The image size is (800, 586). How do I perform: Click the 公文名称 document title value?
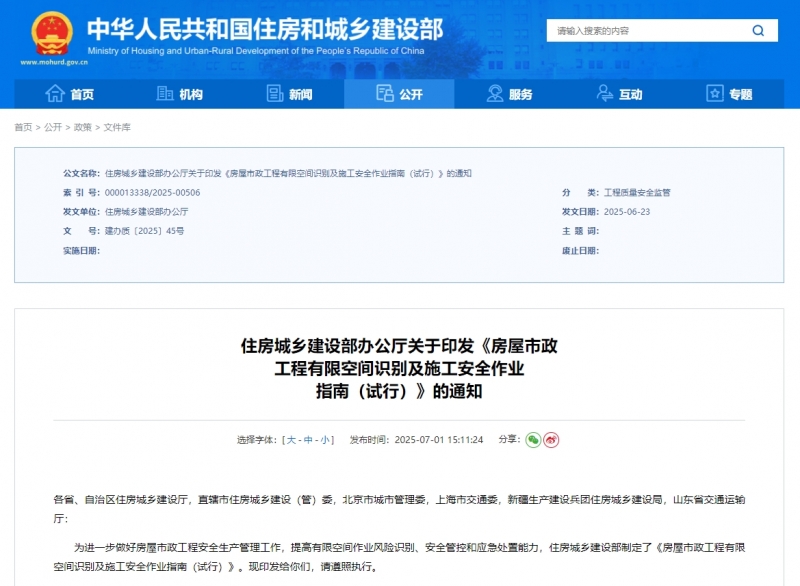288,173
